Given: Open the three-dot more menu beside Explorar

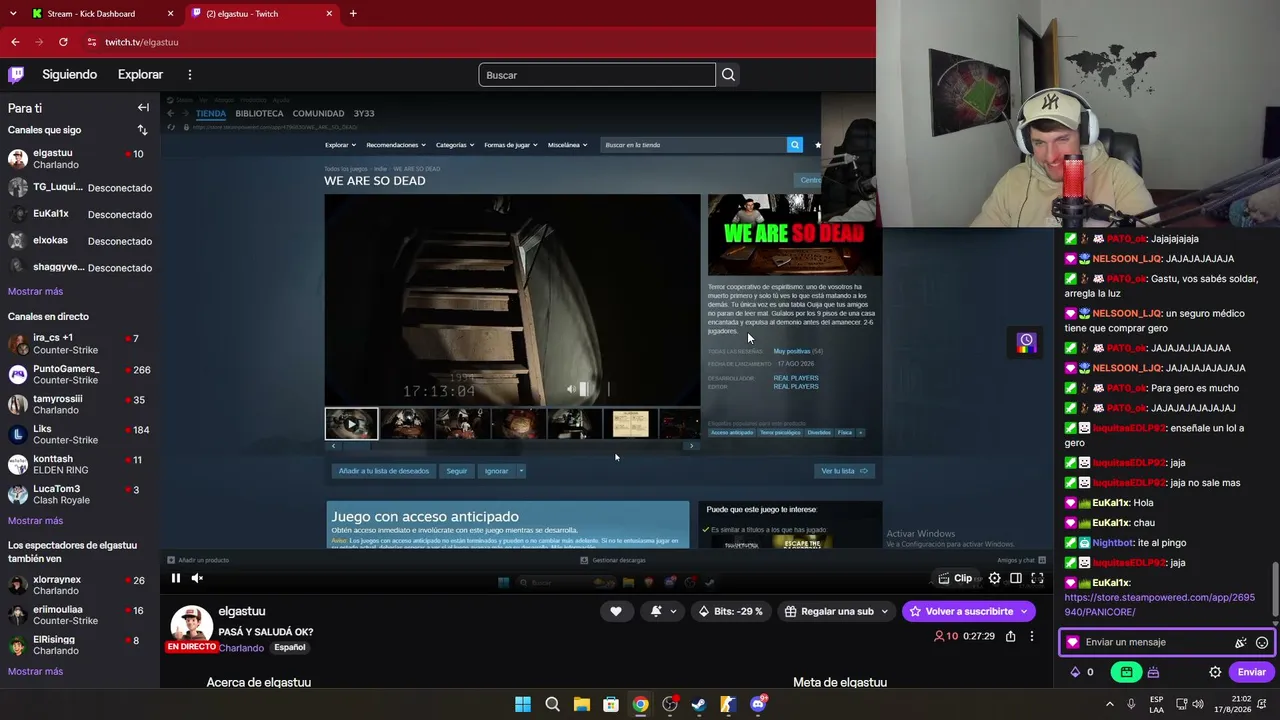Looking at the screenshot, I should point(189,75).
